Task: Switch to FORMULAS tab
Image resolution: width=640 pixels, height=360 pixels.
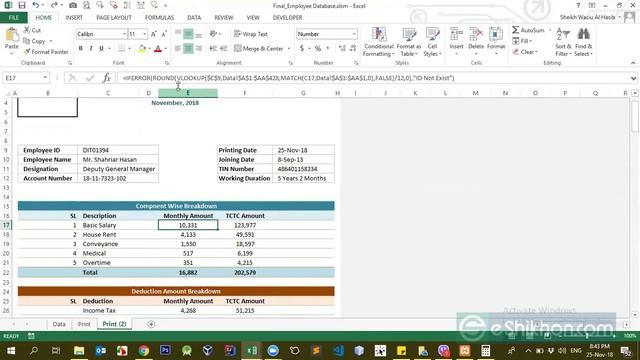Action: pos(159,18)
